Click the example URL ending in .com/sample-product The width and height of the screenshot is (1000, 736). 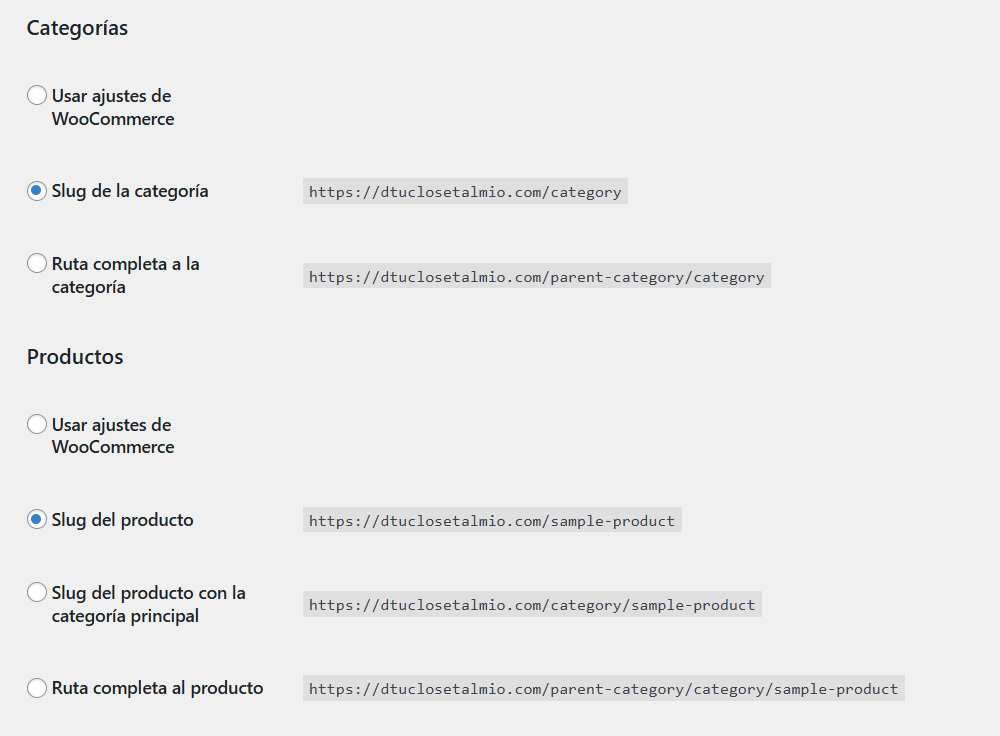tap(492, 521)
